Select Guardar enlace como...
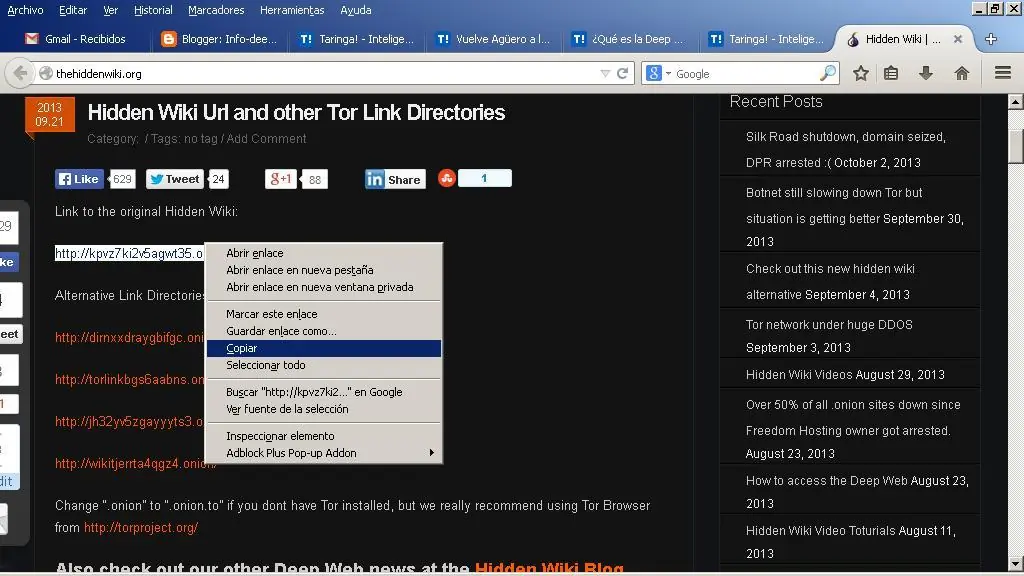Viewport: 1024px width, 576px height. coord(324,331)
